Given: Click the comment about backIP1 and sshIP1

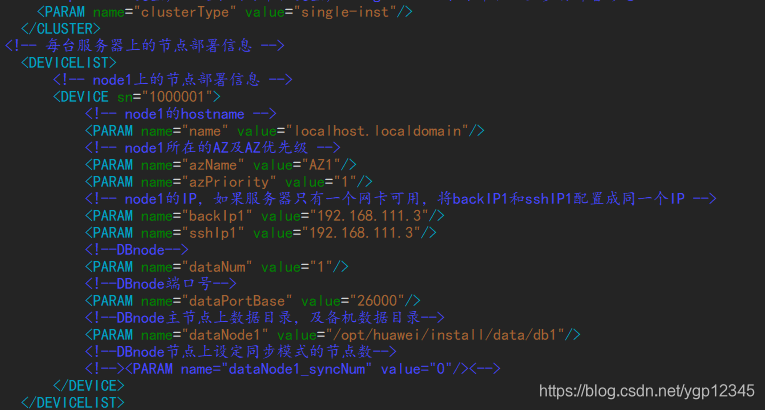Looking at the screenshot, I should 401,199.
